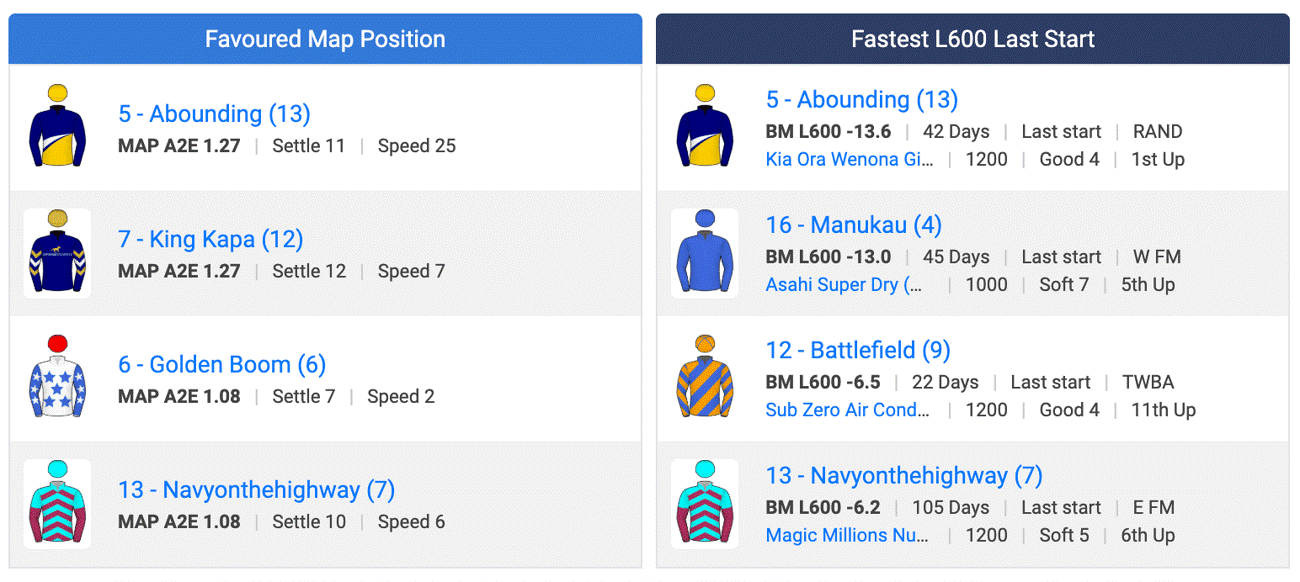Open the Kia Ora Wenona Gi... race link
The image size is (1300, 582).
pyautogui.click(x=849, y=159)
